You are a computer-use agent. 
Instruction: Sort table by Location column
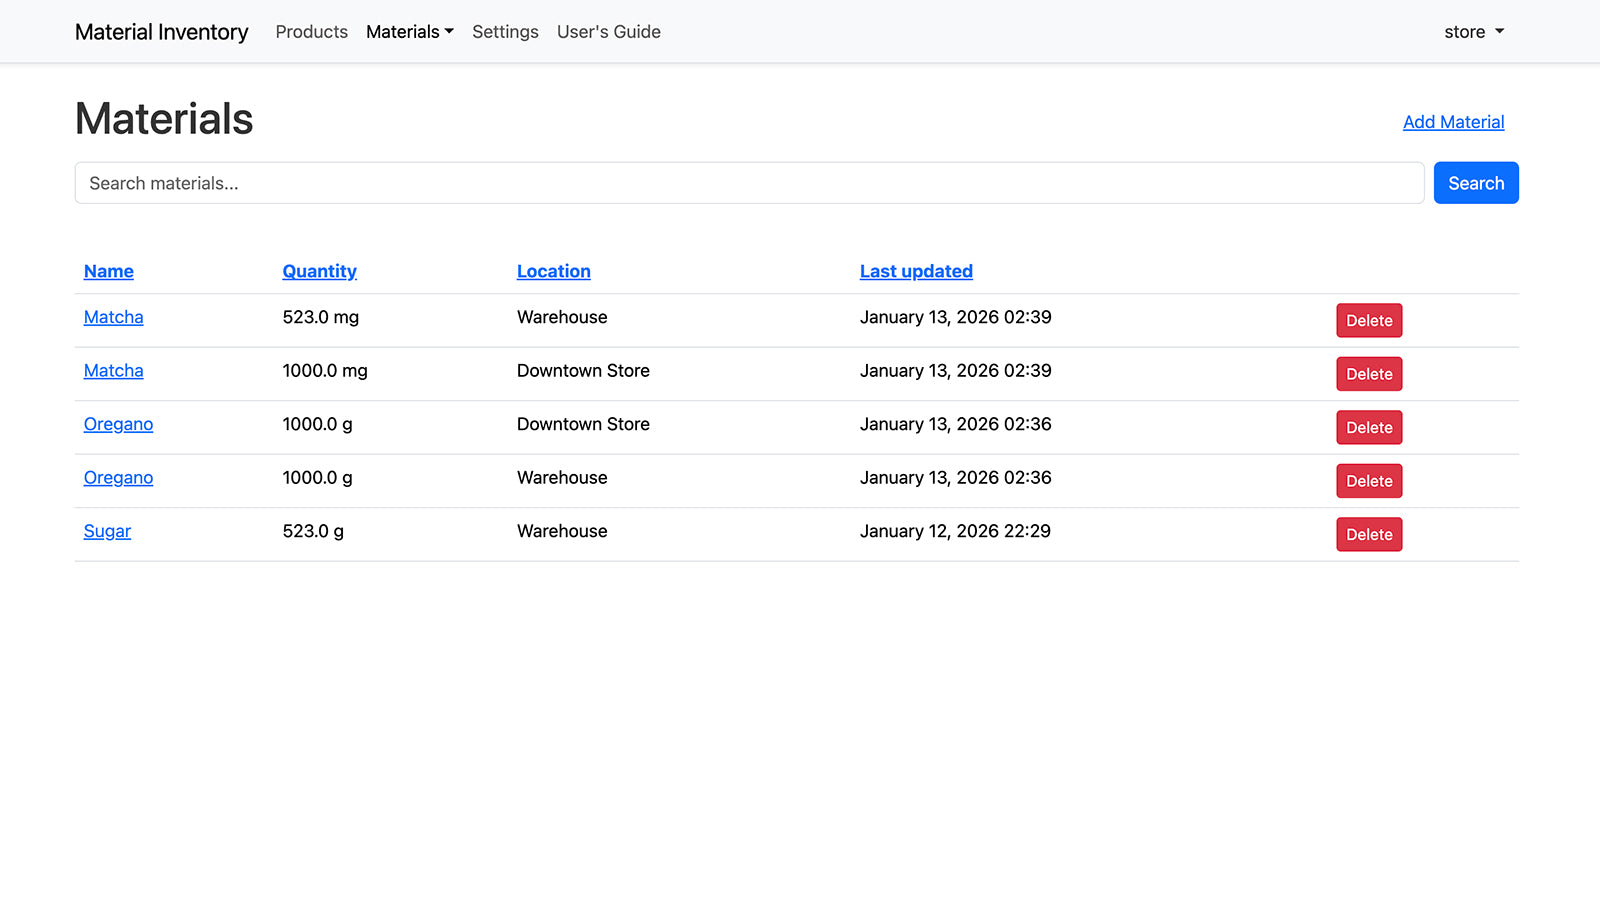(x=553, y=271)
